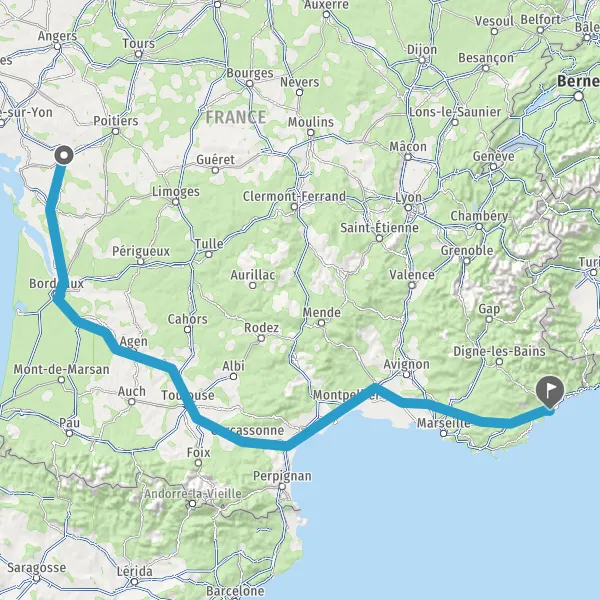Click the Perpignan city dot
600x600 pixels.
click(x=282, y=486)
